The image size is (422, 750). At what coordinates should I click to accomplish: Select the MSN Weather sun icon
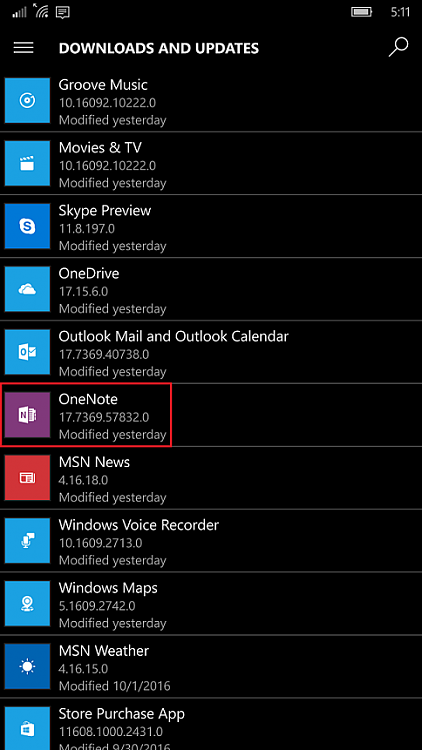tap(27, 666)
